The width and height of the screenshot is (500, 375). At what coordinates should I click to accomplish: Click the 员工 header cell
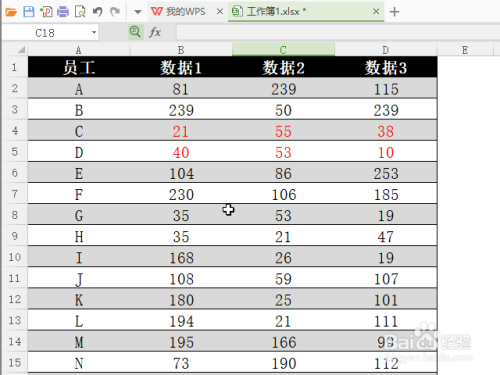tap(79, 67)
